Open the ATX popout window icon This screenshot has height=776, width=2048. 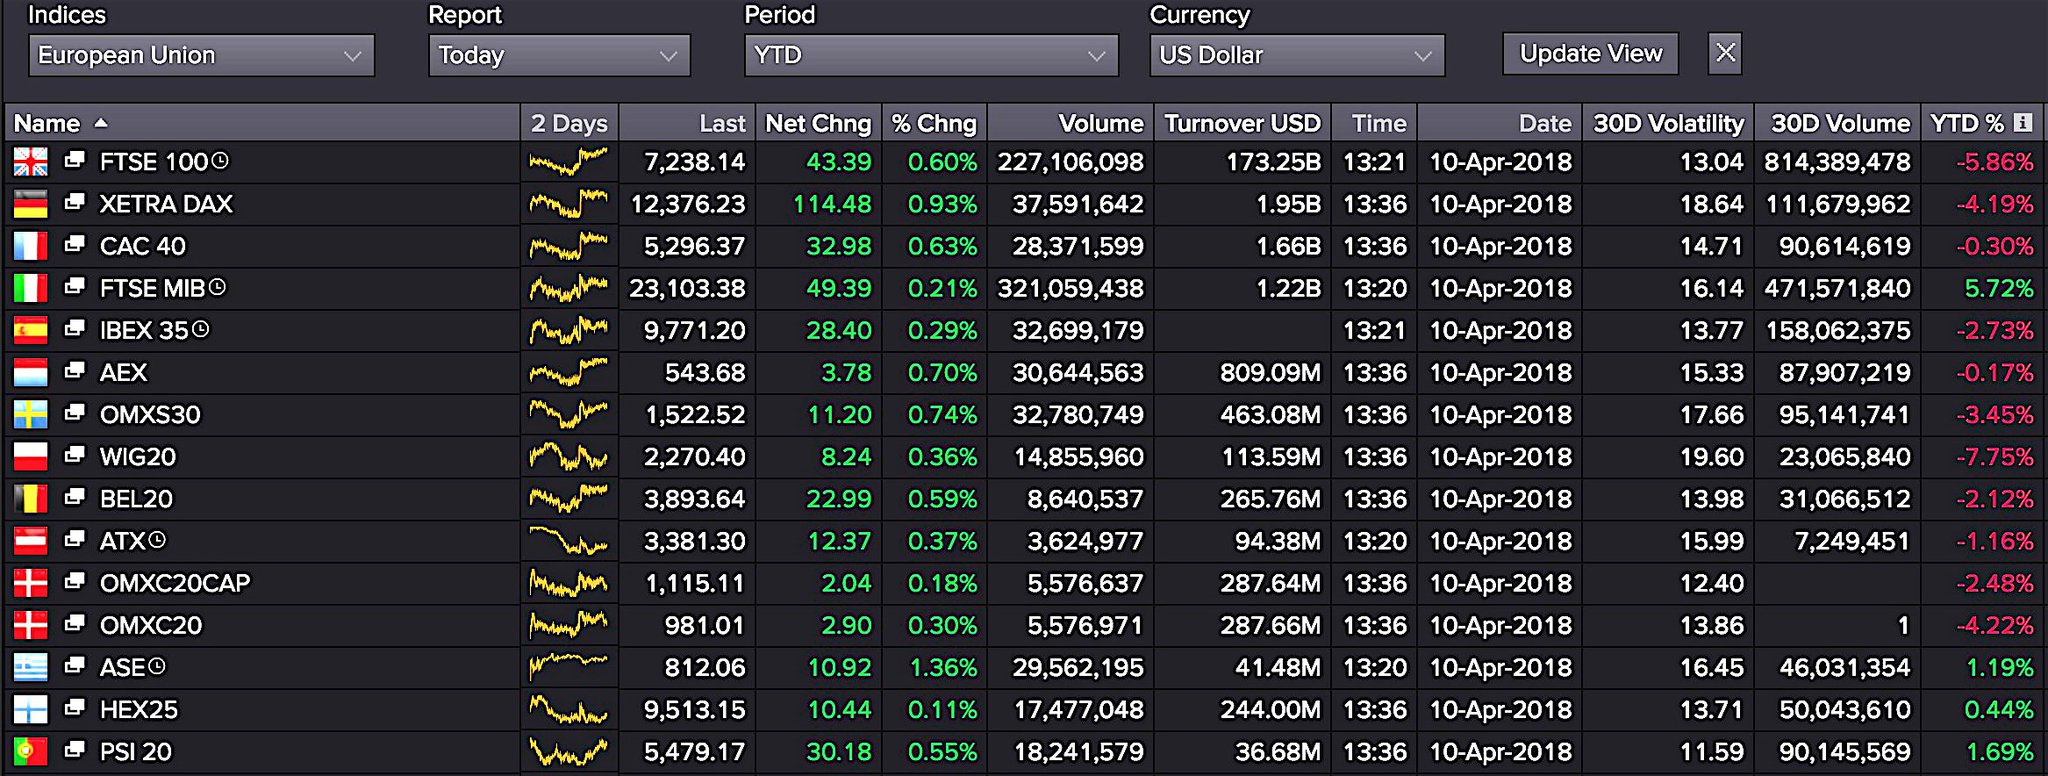[x=74, y=539]
